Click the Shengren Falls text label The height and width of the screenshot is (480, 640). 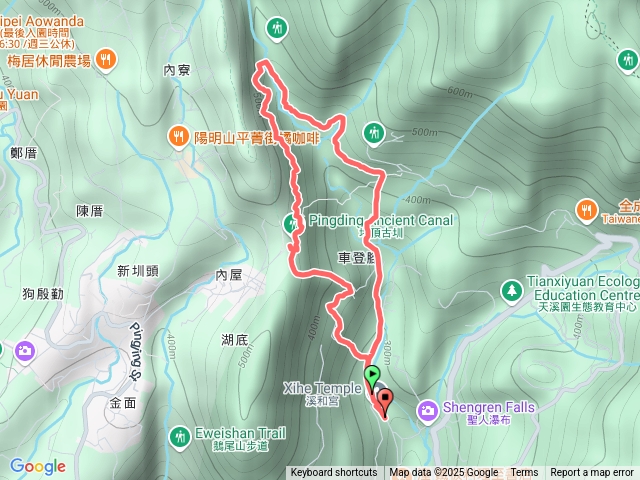coord(489,407)
